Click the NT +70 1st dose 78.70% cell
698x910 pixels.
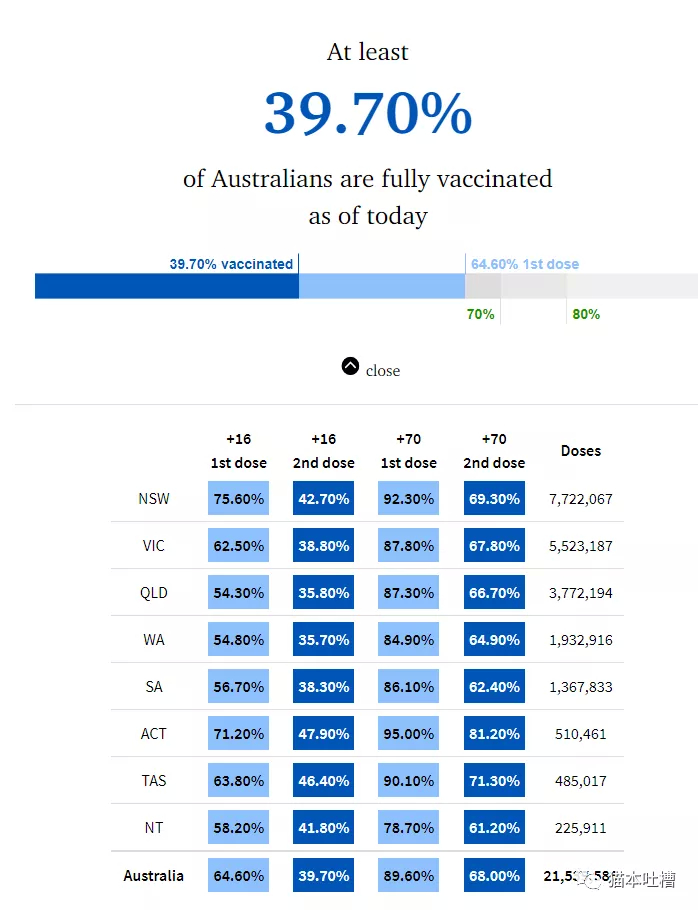pos(408,828)
